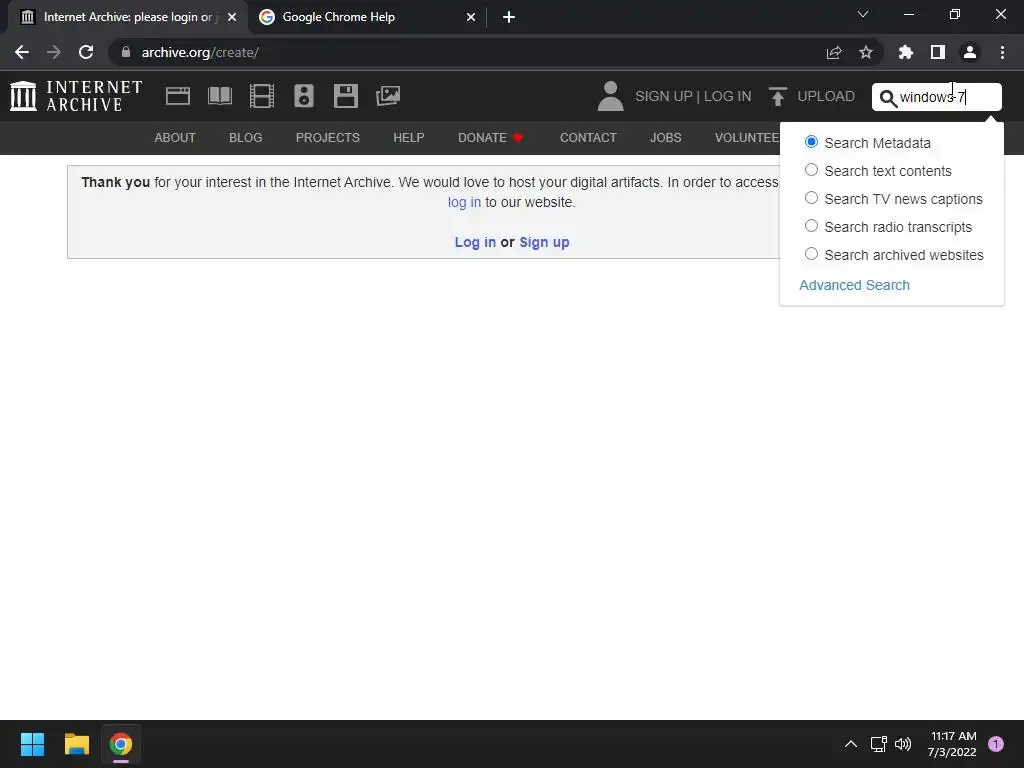The height and width of the screenshot is (768, 1024).
Task: Click the UPLOAD link
Action: click(826, 96)
